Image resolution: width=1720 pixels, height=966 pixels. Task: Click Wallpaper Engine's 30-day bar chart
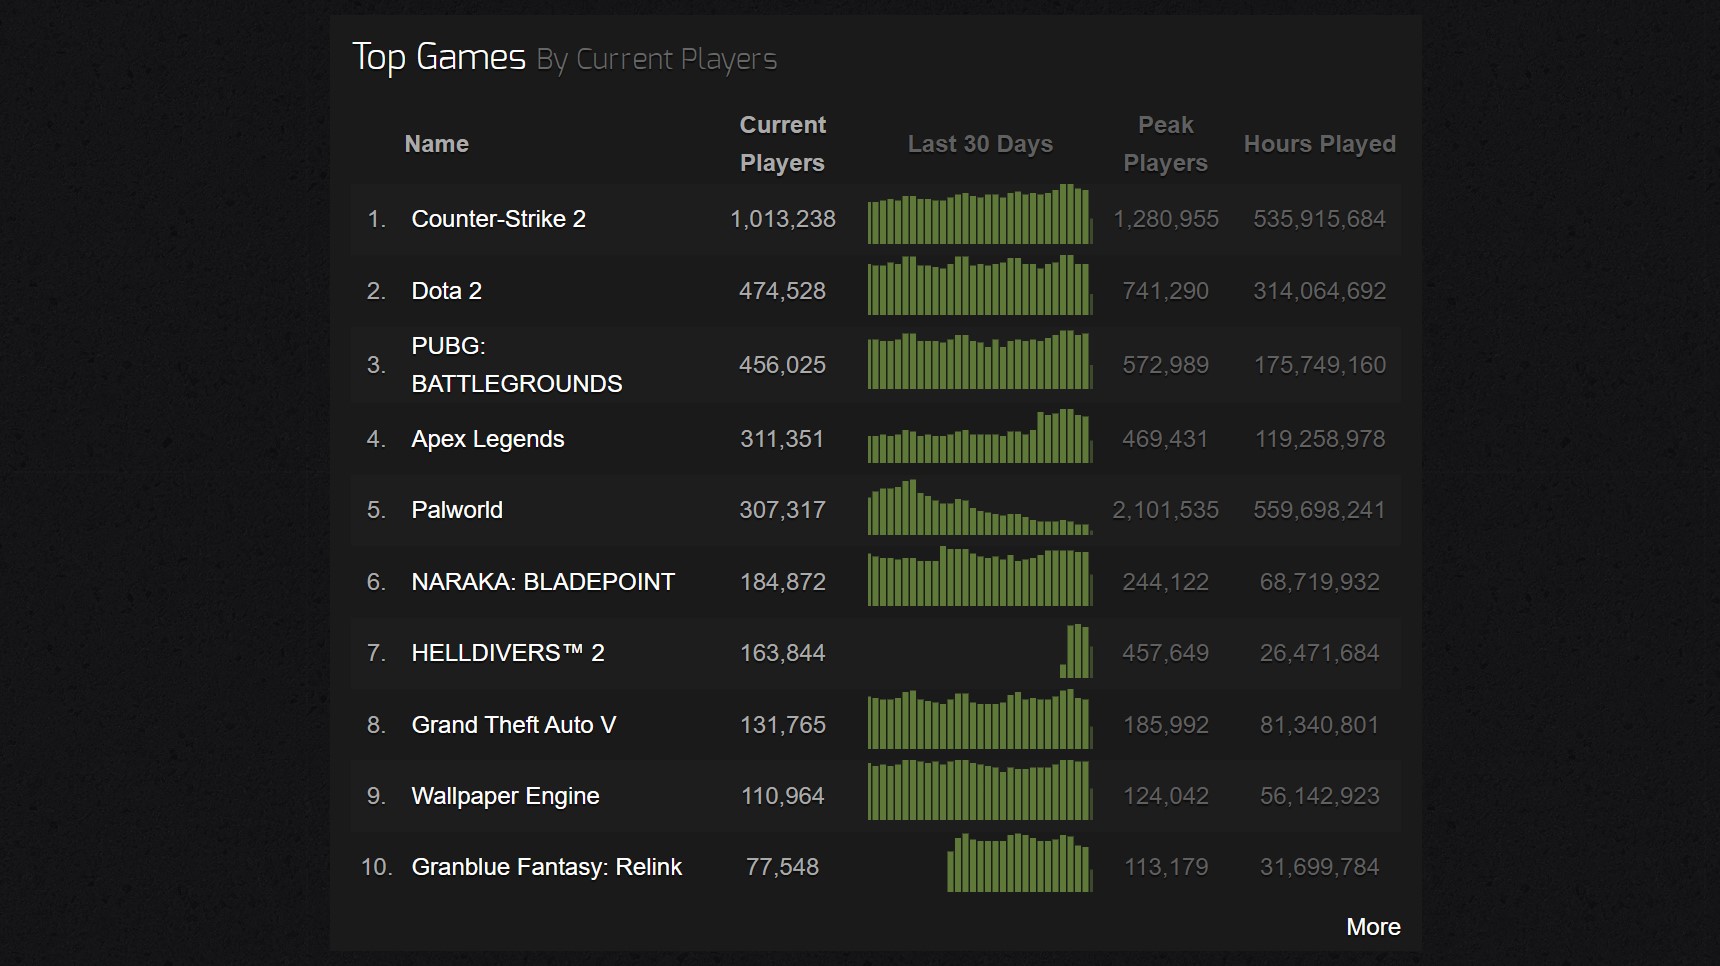(980, 791)
